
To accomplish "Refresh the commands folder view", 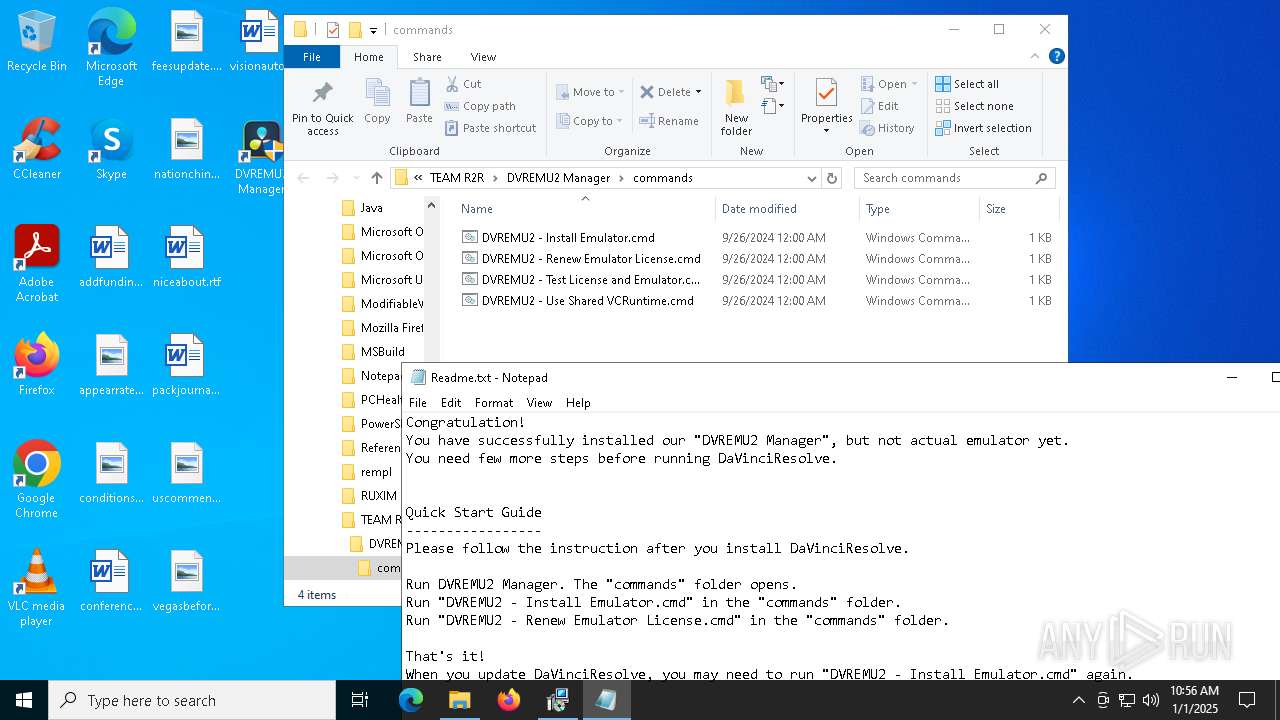I will tap(831, 178).
